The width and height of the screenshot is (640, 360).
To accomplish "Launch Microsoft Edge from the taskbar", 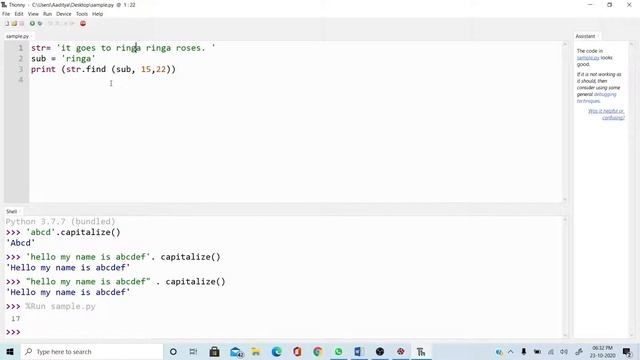I will pyautogui.click(x=276, y=351).
